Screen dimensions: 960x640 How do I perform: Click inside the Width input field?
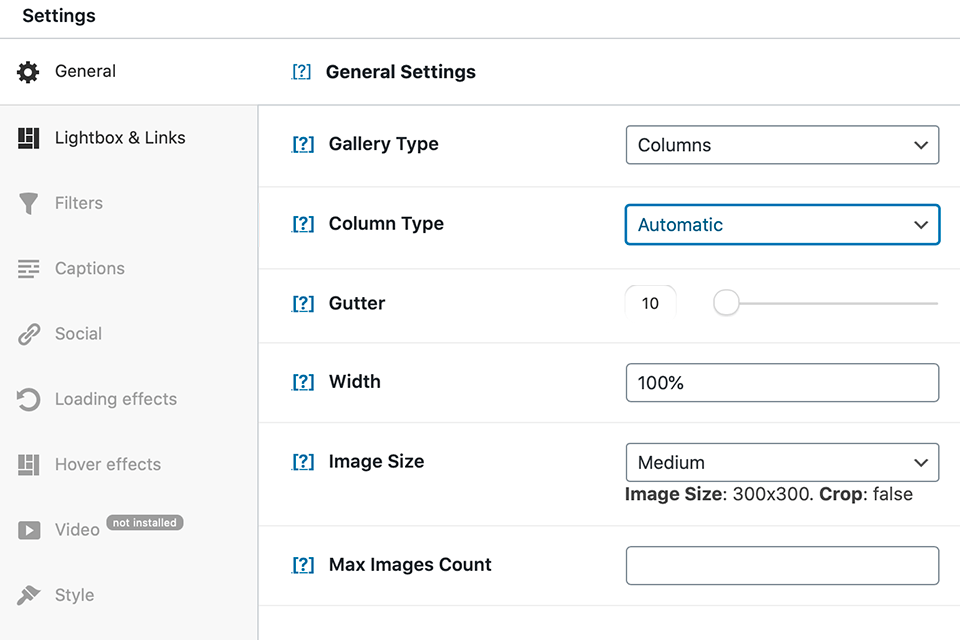[x=781, y=382]
